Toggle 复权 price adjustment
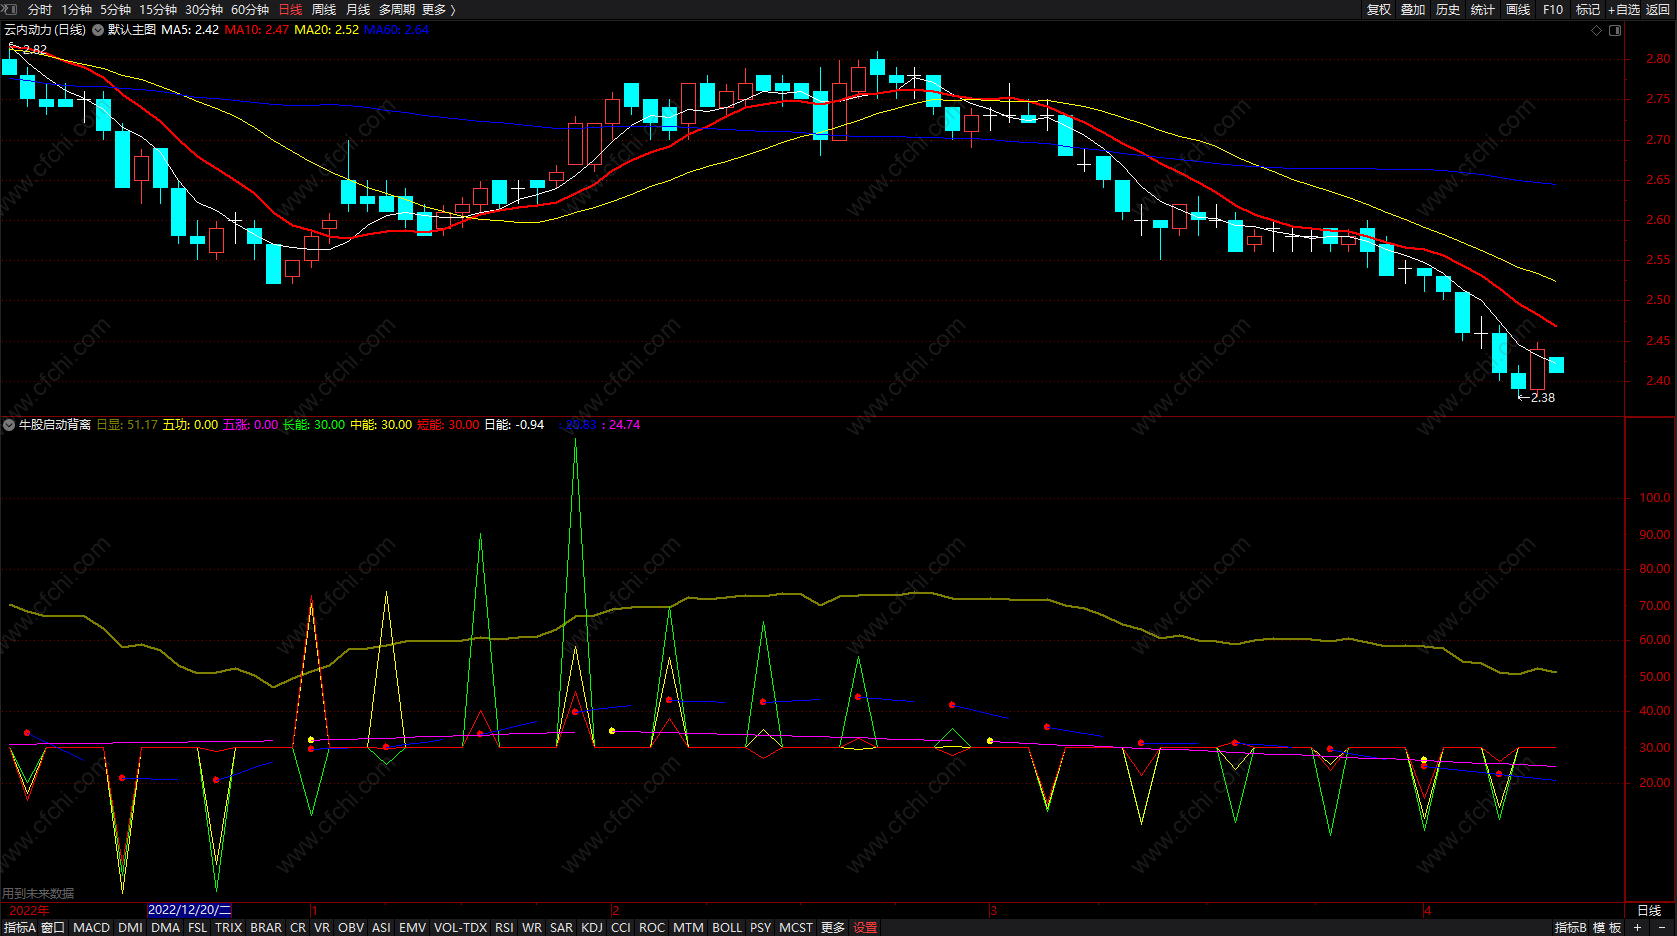The width and height of the screenshot is (1677, 936). point(1378,9)
